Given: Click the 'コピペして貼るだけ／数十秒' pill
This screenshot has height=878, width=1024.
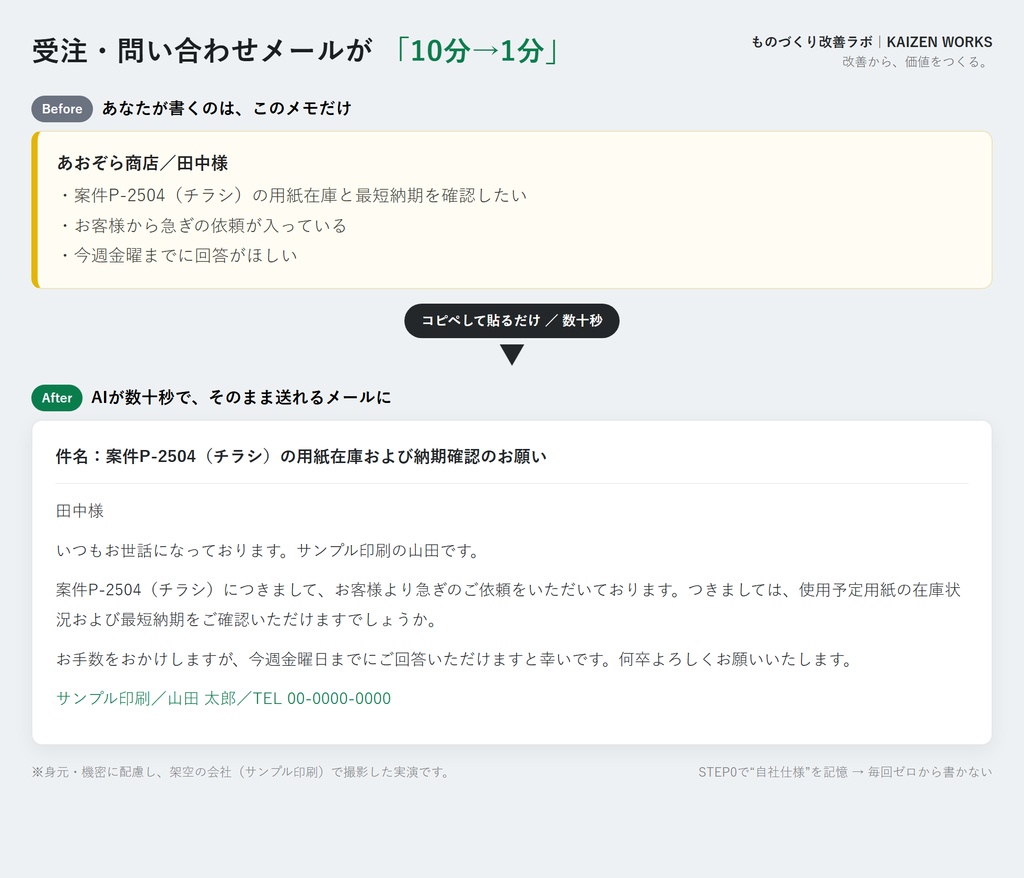Looking at the screenshot, I should (511, 321).
